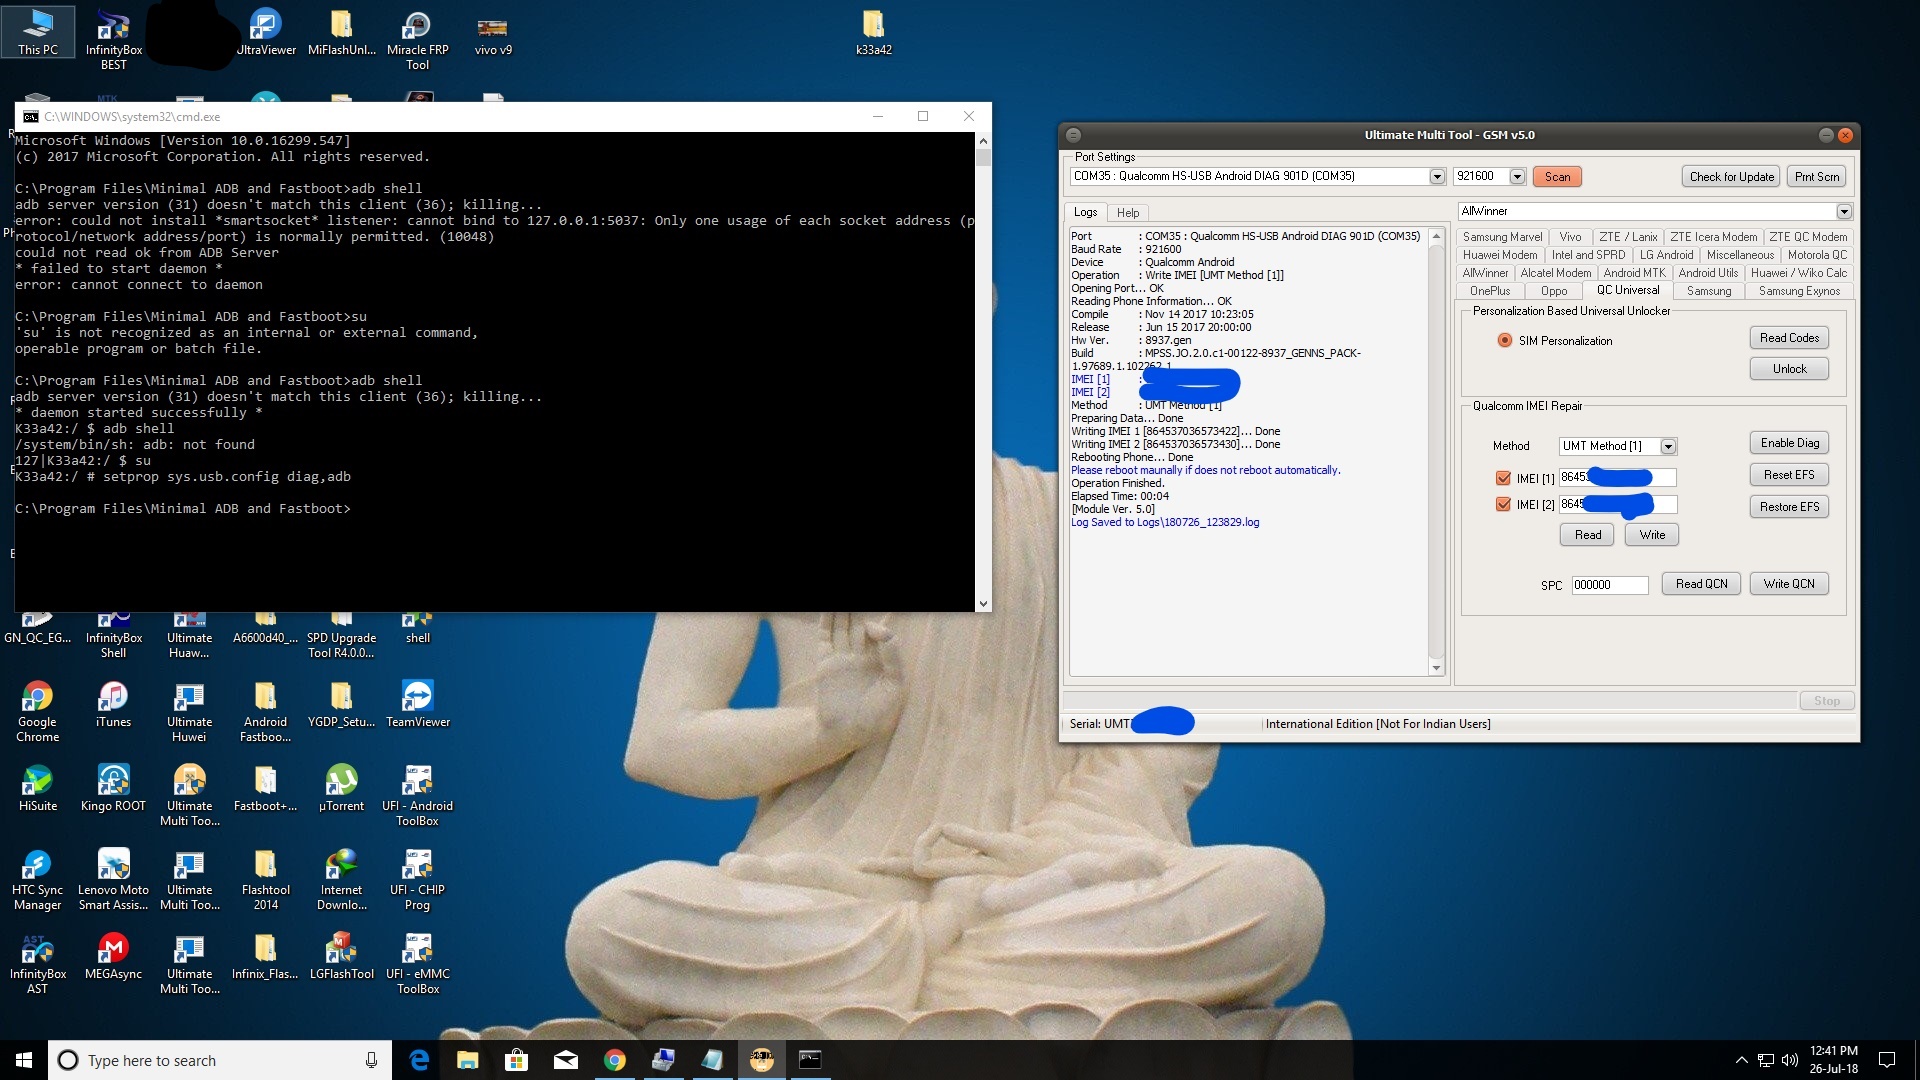
Task: Click the Type here to search box
Action: (220, 1060)
